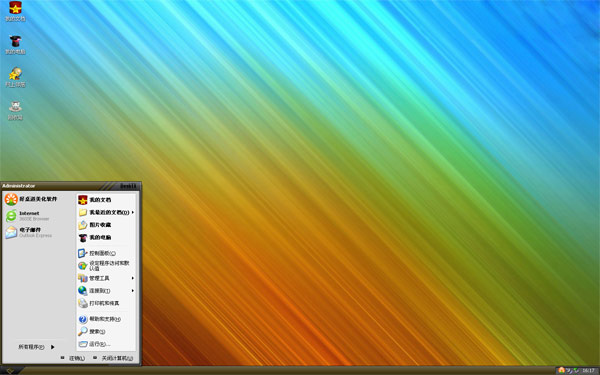Click the Start button on the taskbar
Viewport: 600px width, 375px height.
[10, 370]
